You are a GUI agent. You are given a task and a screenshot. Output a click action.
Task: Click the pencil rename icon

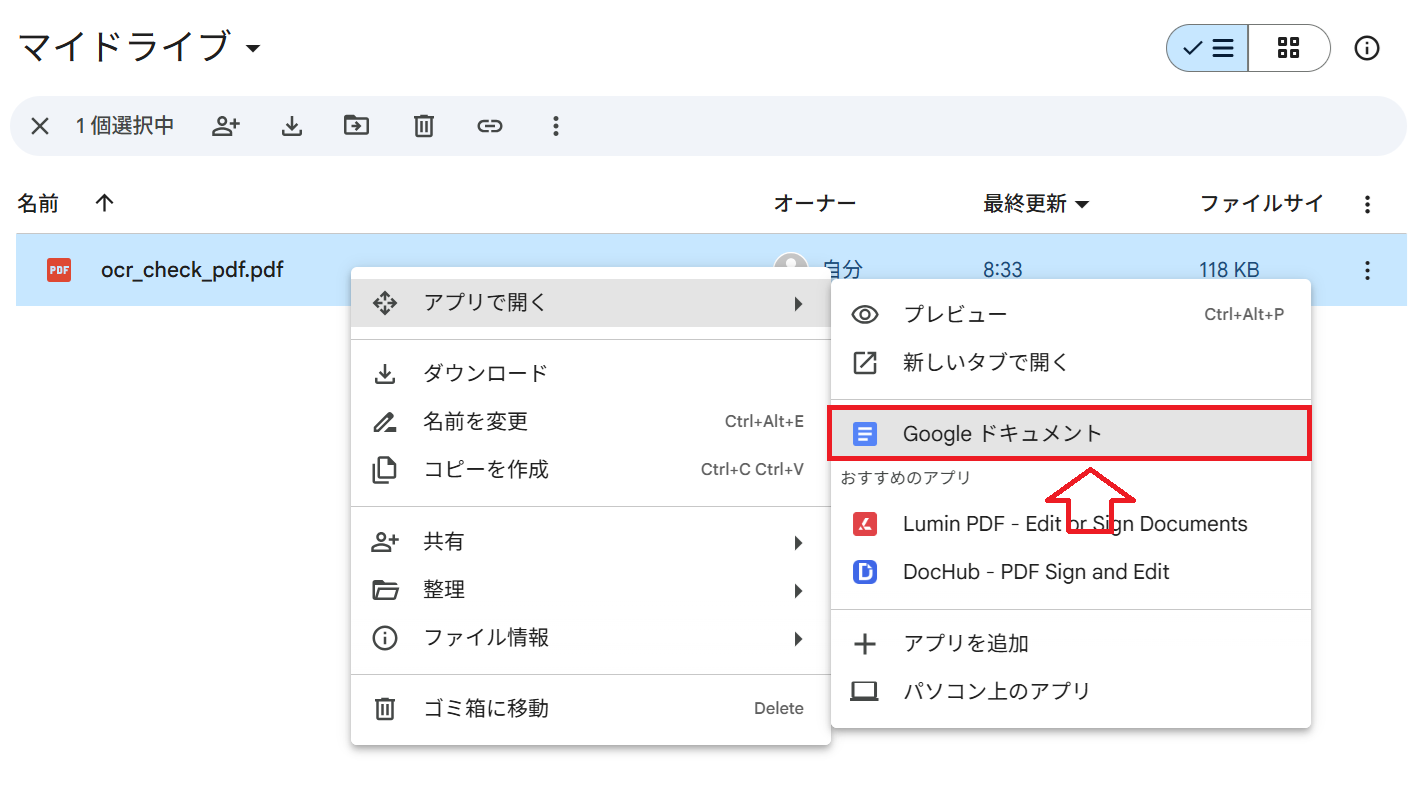point(385,422)
